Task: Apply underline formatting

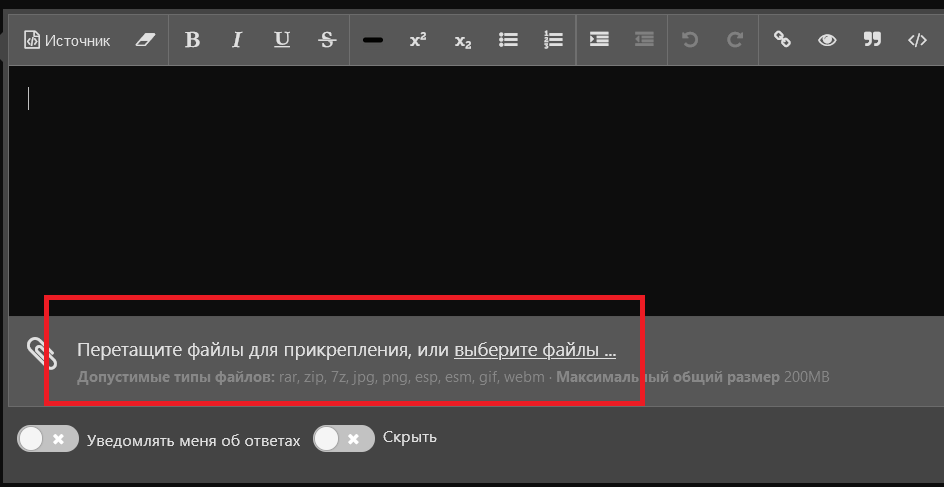Action: pyautogui.click(x=282, y=40)
